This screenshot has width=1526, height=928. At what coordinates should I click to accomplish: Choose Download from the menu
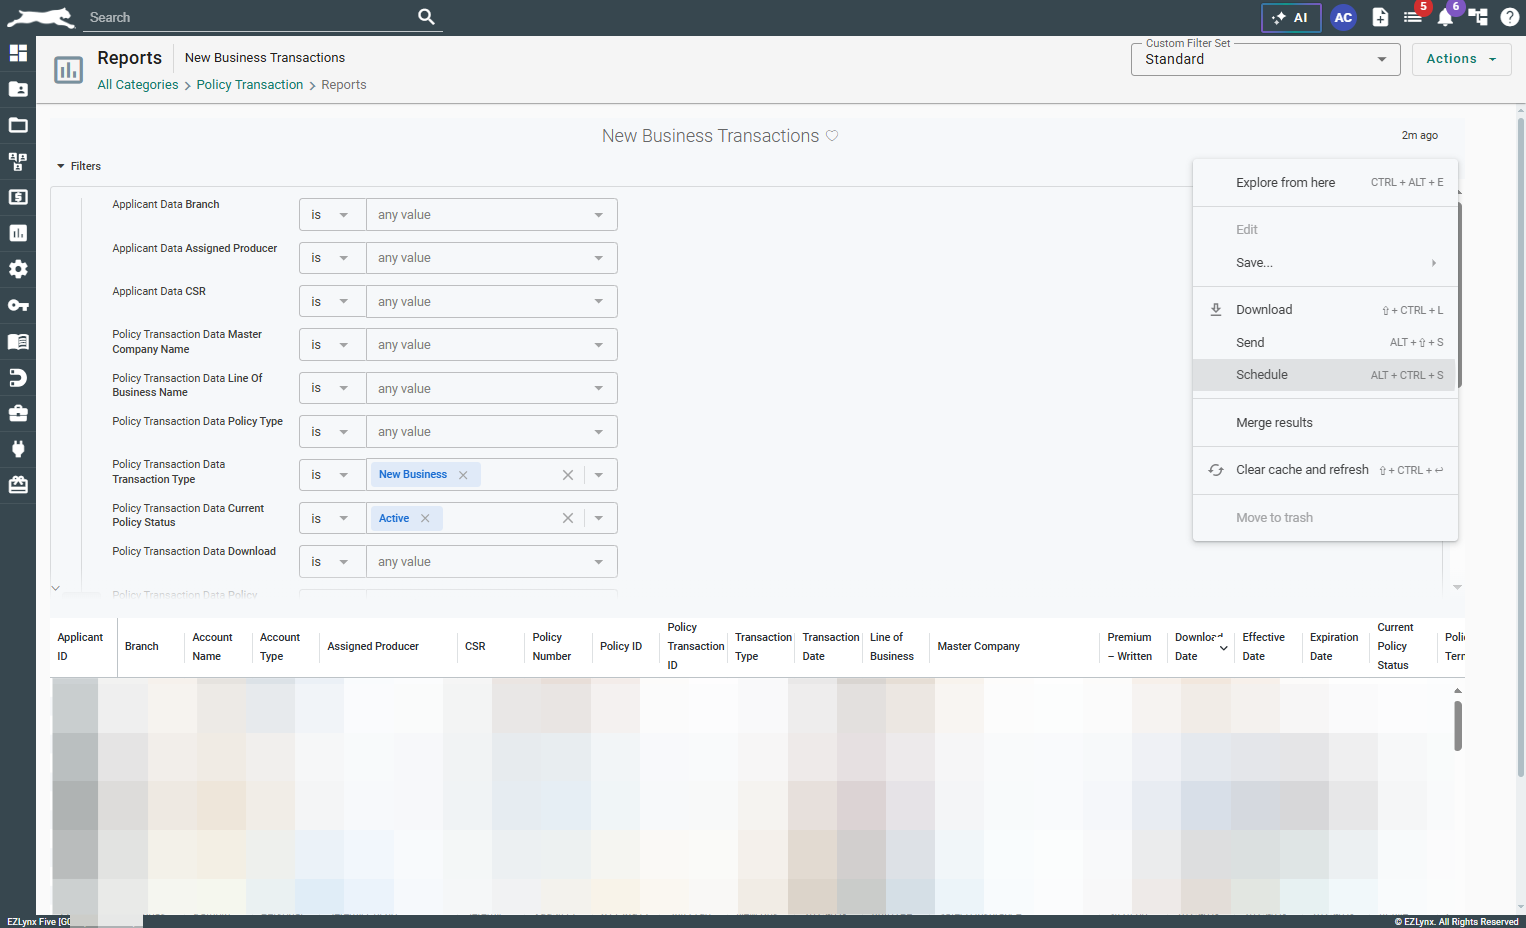1325,310
